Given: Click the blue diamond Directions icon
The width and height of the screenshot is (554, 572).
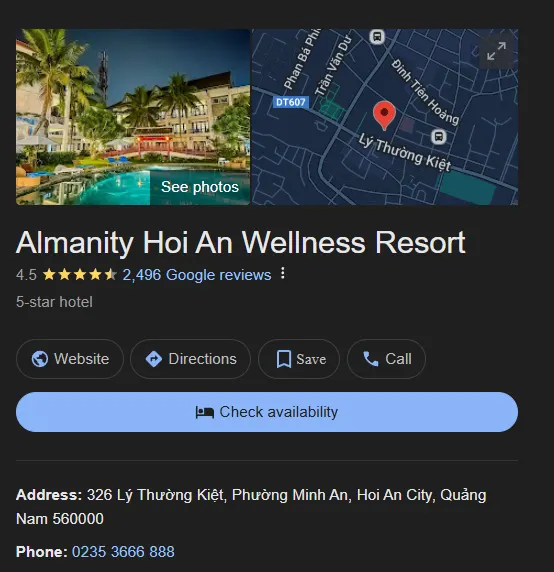Looking at the screenshot, I should click(x=154, y=359).
